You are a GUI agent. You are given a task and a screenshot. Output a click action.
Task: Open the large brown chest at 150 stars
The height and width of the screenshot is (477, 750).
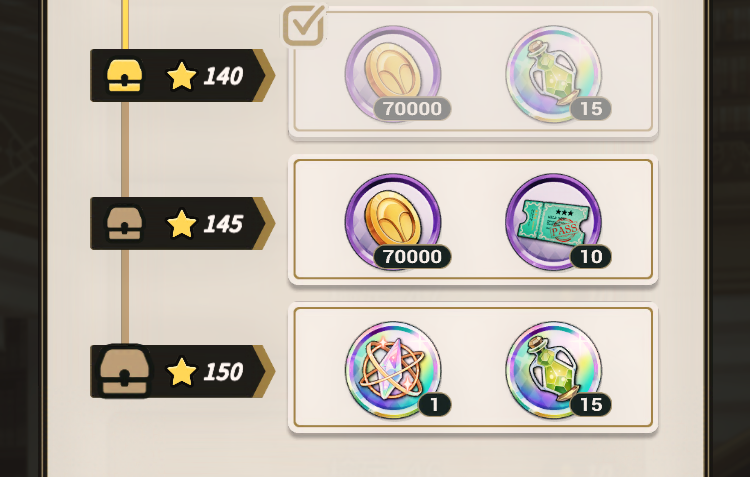point(124,371)
